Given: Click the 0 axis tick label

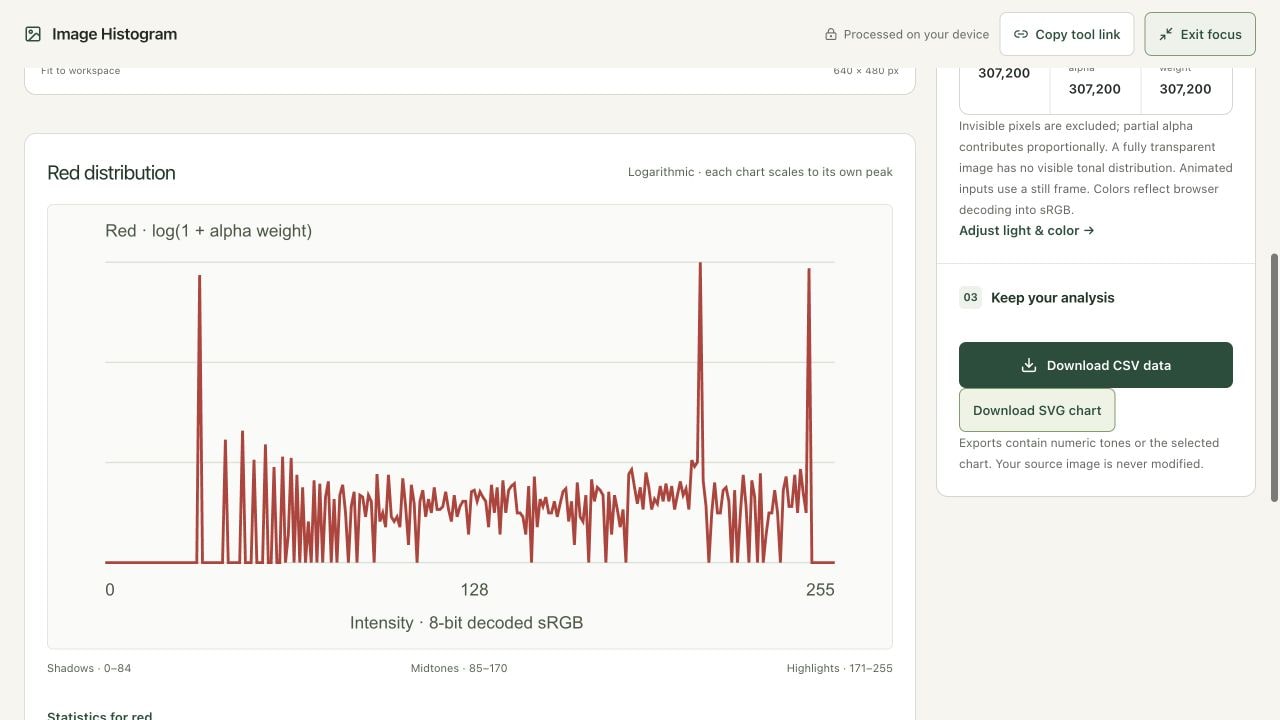Looking at the screenshot, I should pyautogui.click(x=110, y=590).
